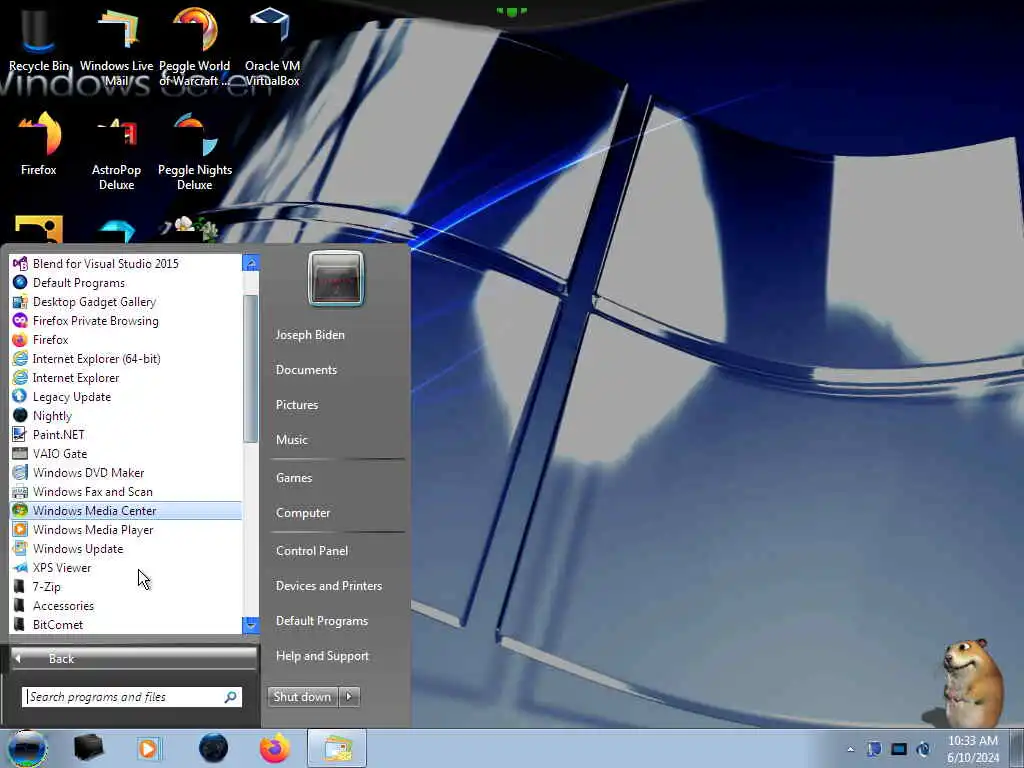The image size is (1024, 768).
Task: Click the tray flag icon left of the monitor
Action: pos(874,749)
